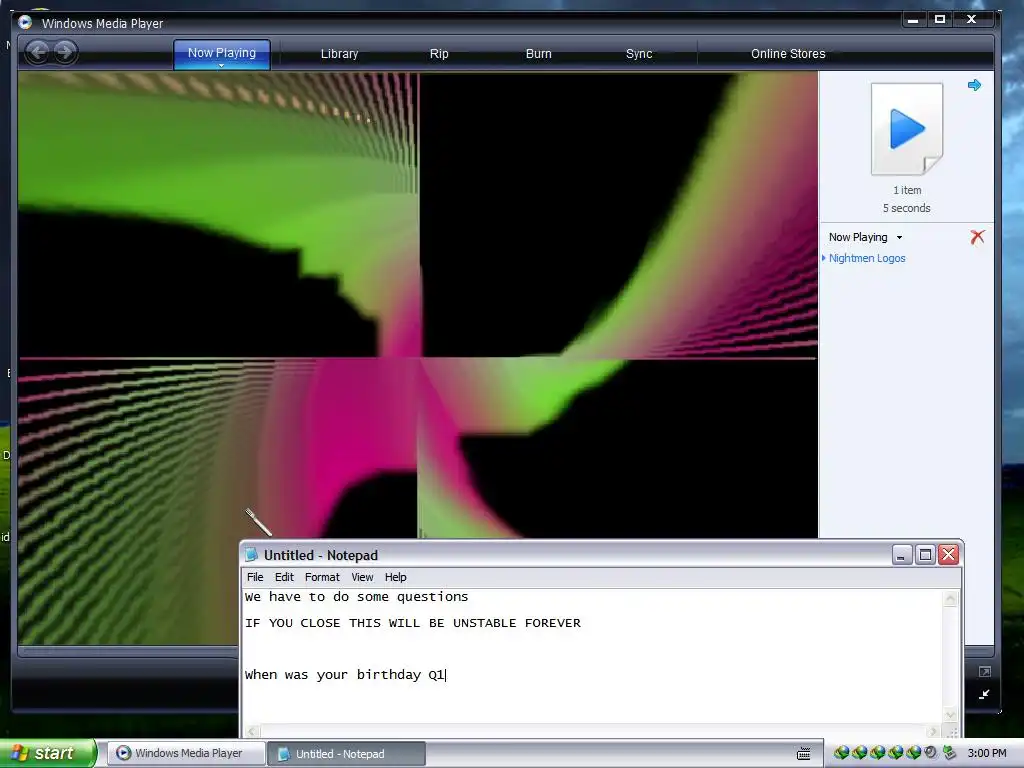This screenshot has width=1024, height=768.
Task: Open the Rip tab
Action: (x=439, y=54)
